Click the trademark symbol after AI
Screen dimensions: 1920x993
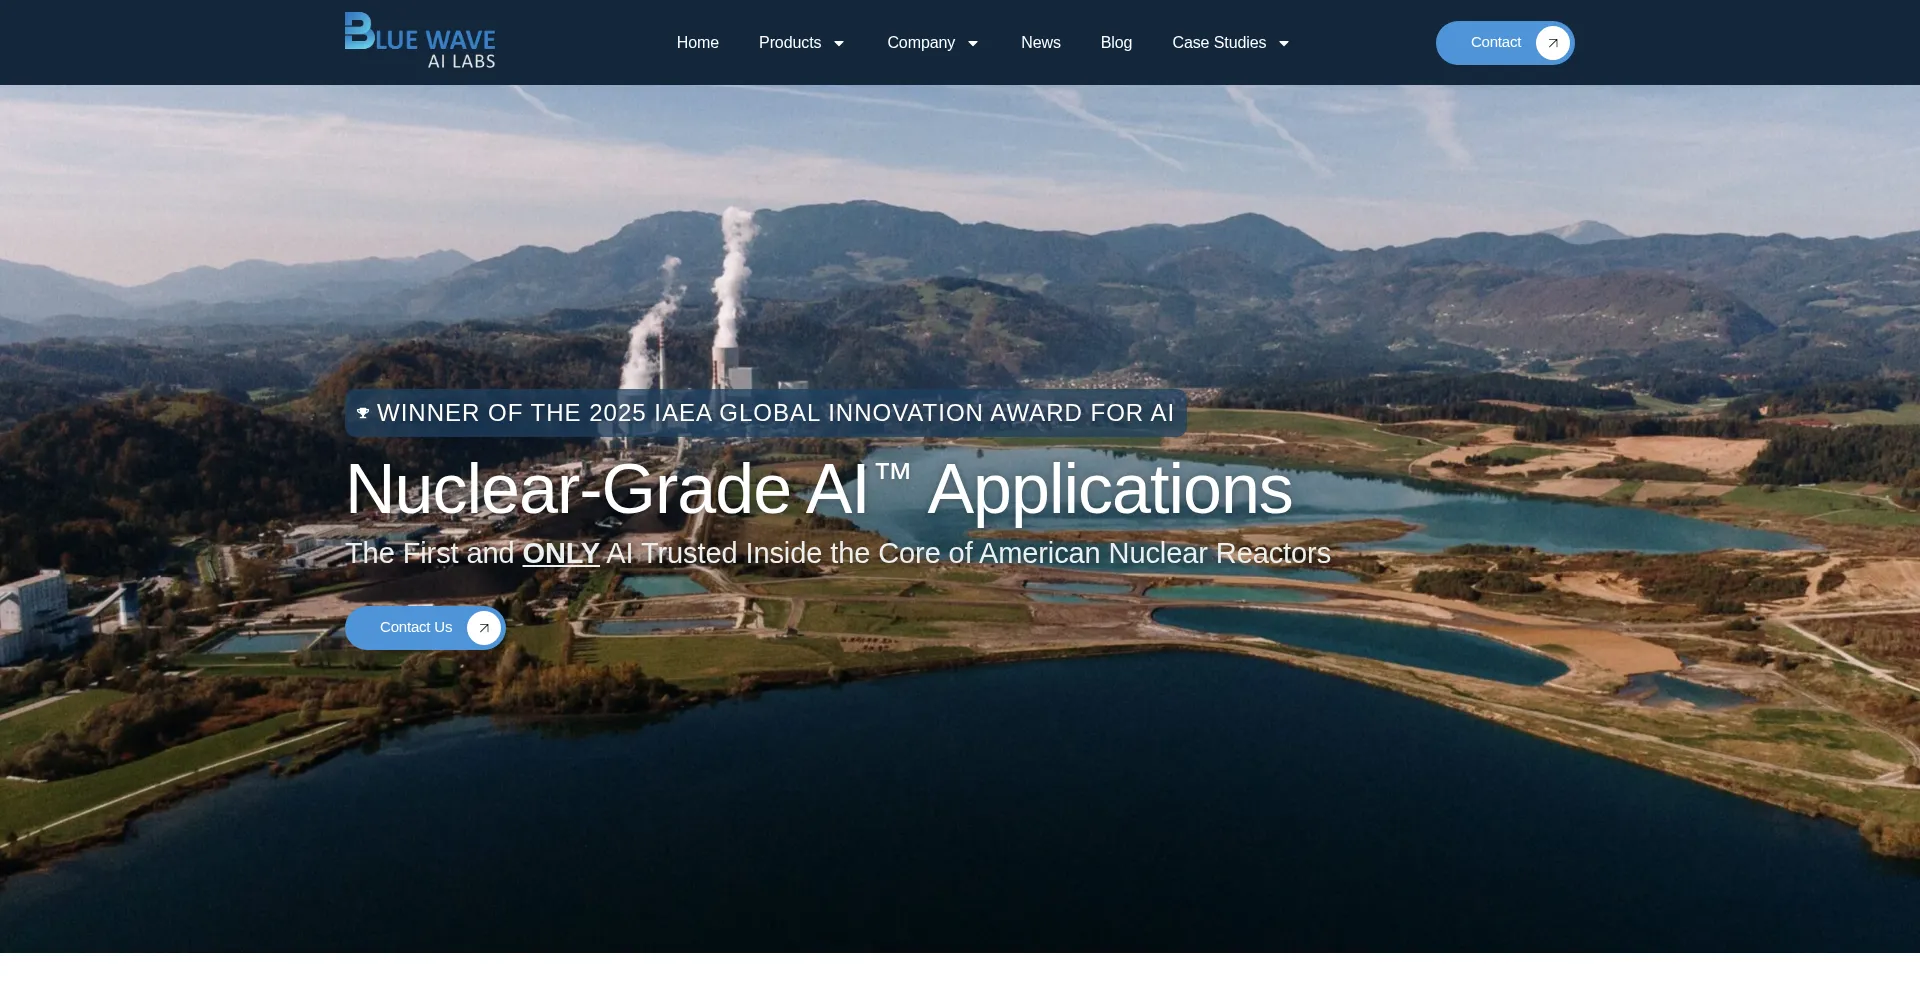click(893, 471)
